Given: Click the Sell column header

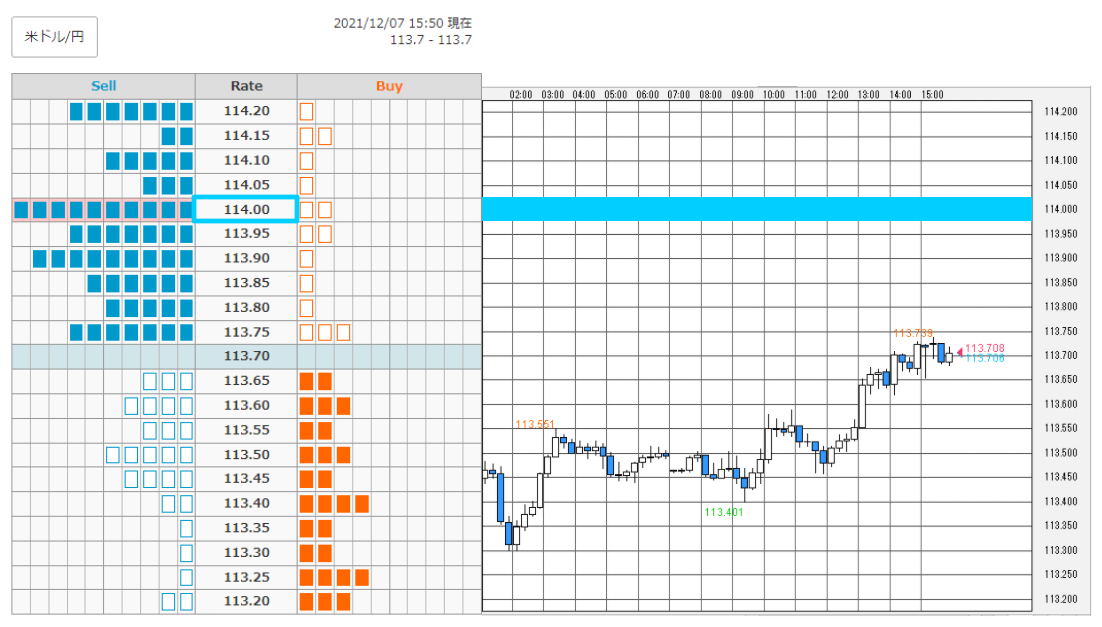Looking at the screenshot, I should (103, 86).
